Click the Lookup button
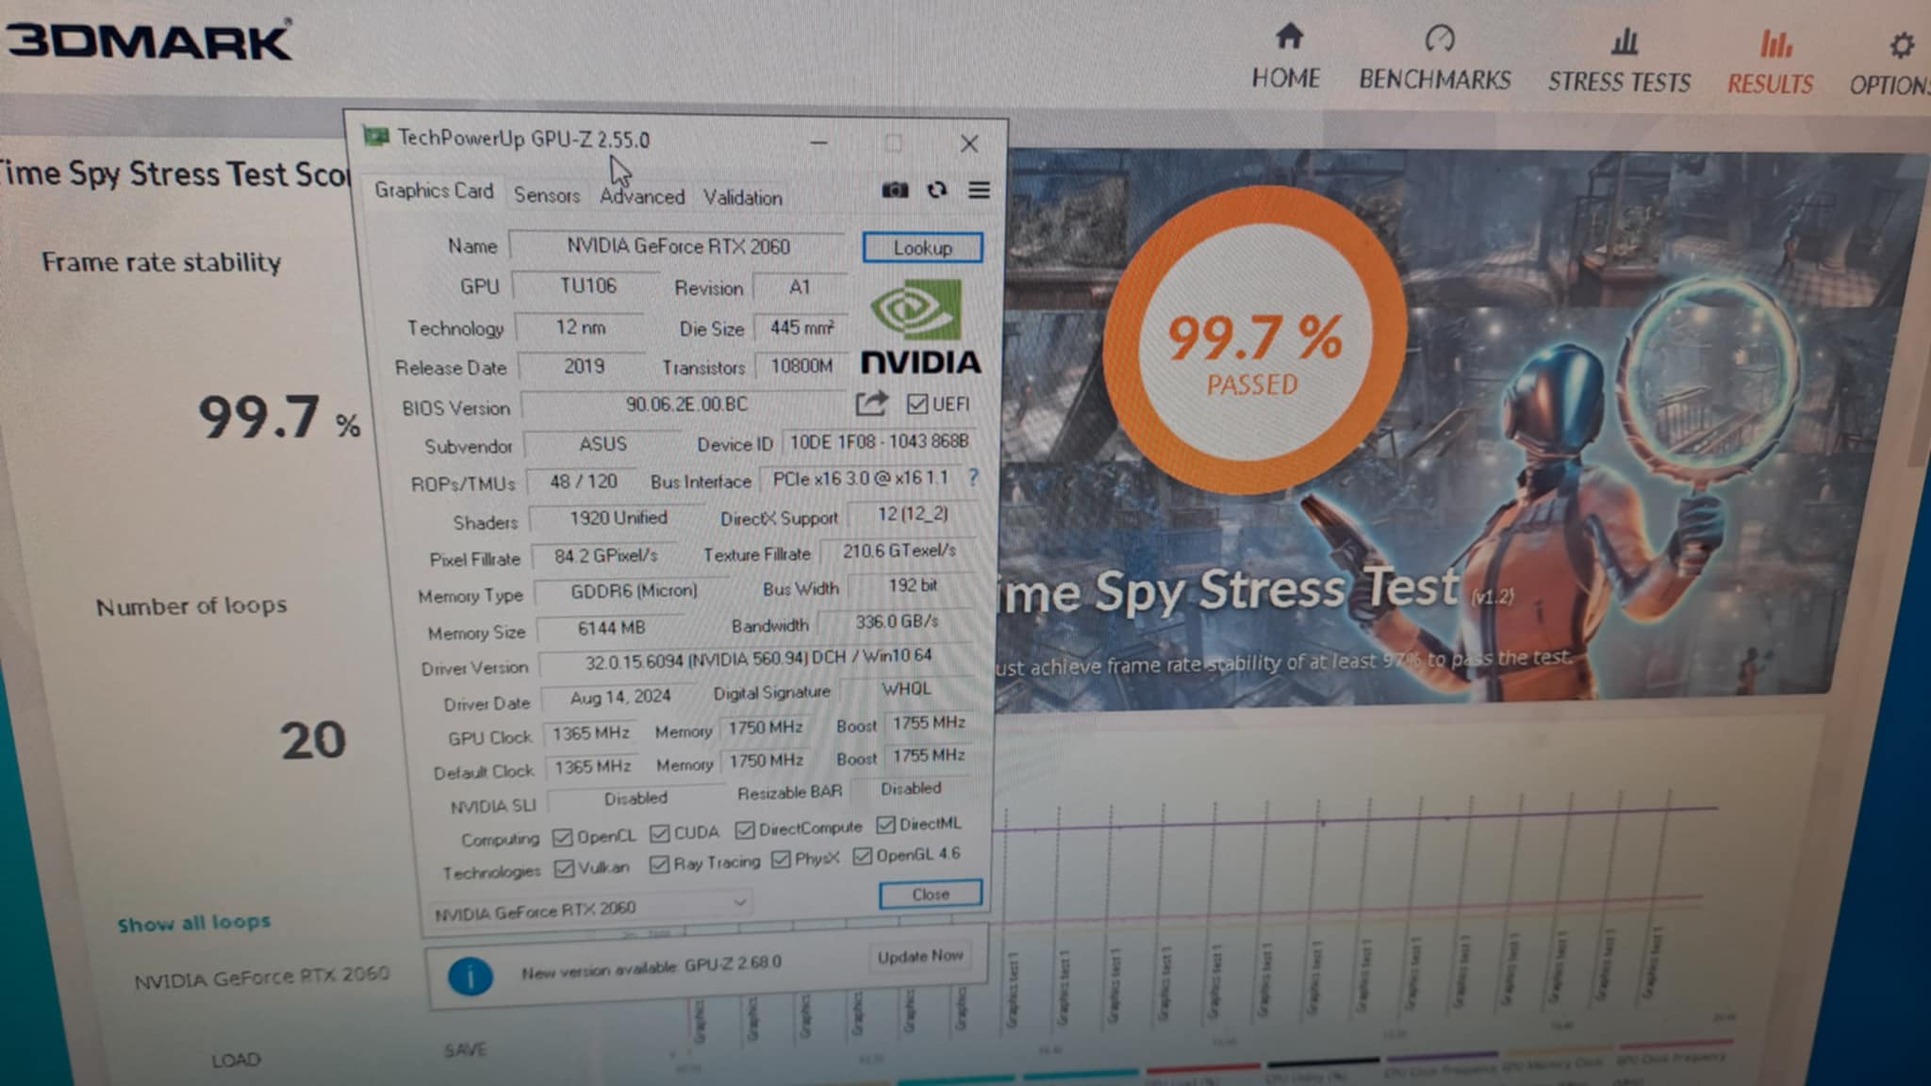The image size is (1931, 1086). click(922, 248)
